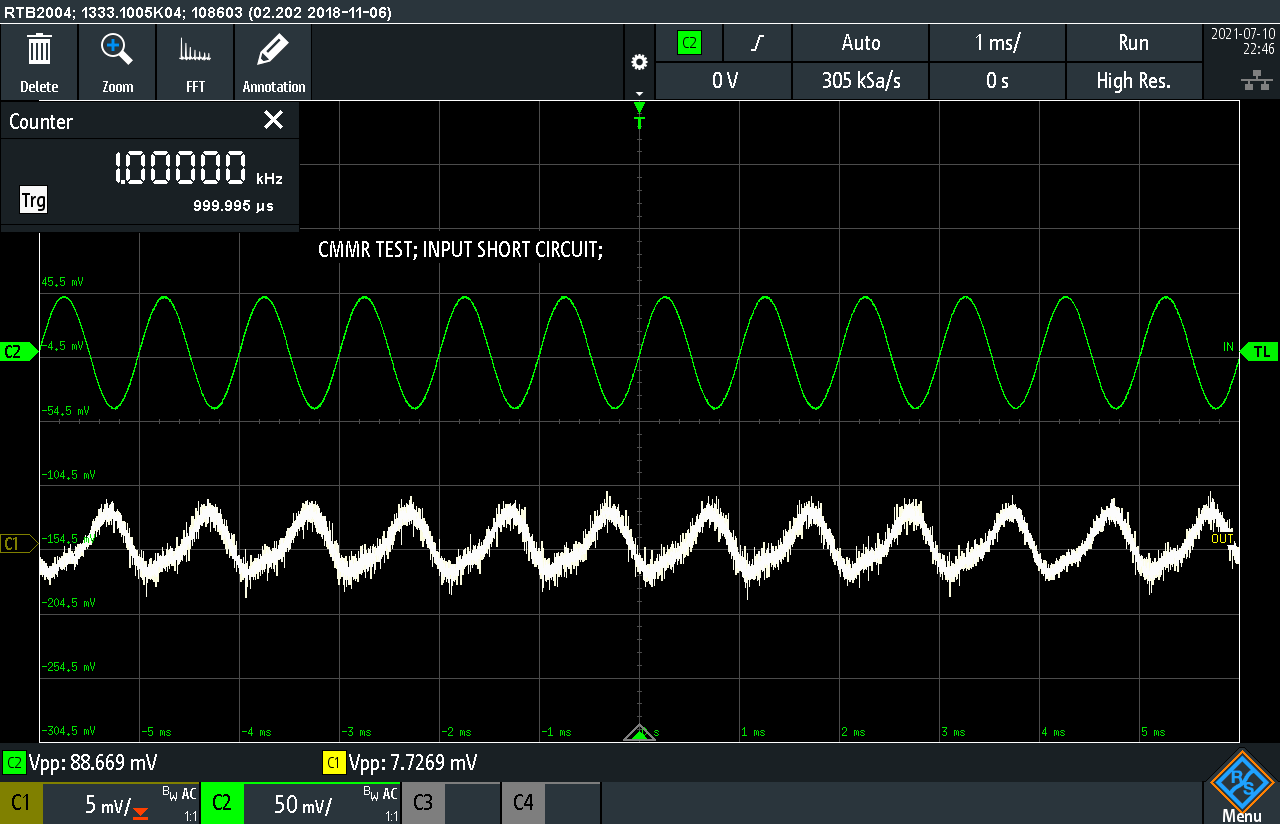Screen dimensions: 1280x824
Task: Open the High Res. acquisition mode setting
Action: point(1133,81)
